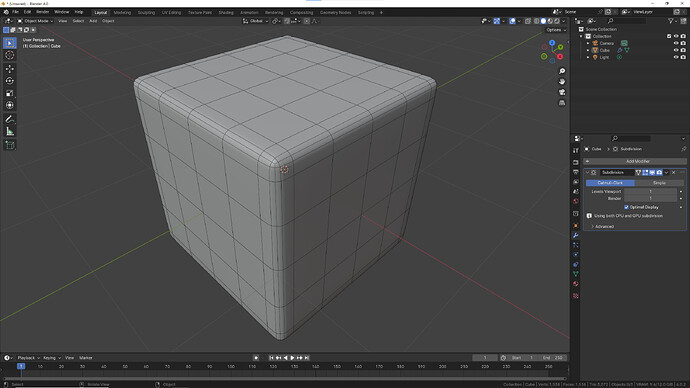Switch to the Sculpting workspace tab

click(146, 13)
